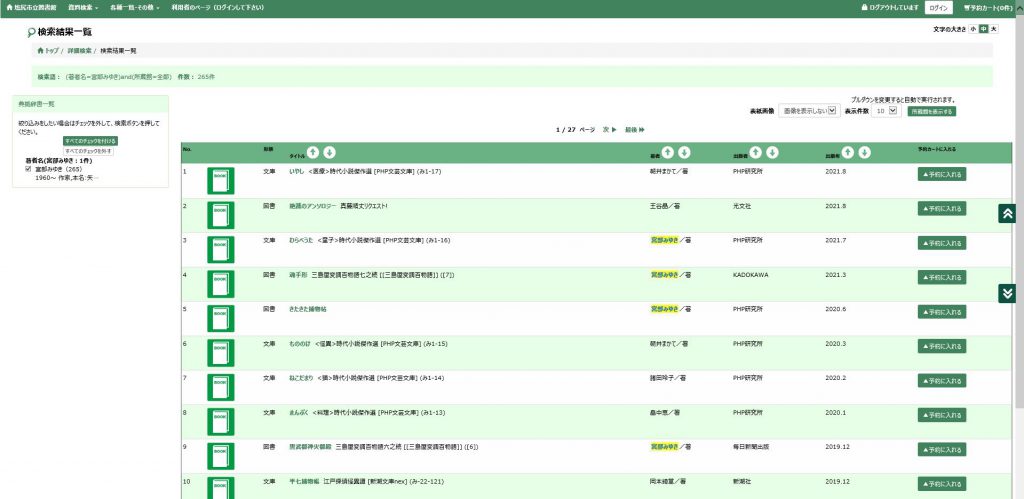Sort authors descending with the down arrow
The height and width of the screenshot is (499, 1024).
click(684, 152)
